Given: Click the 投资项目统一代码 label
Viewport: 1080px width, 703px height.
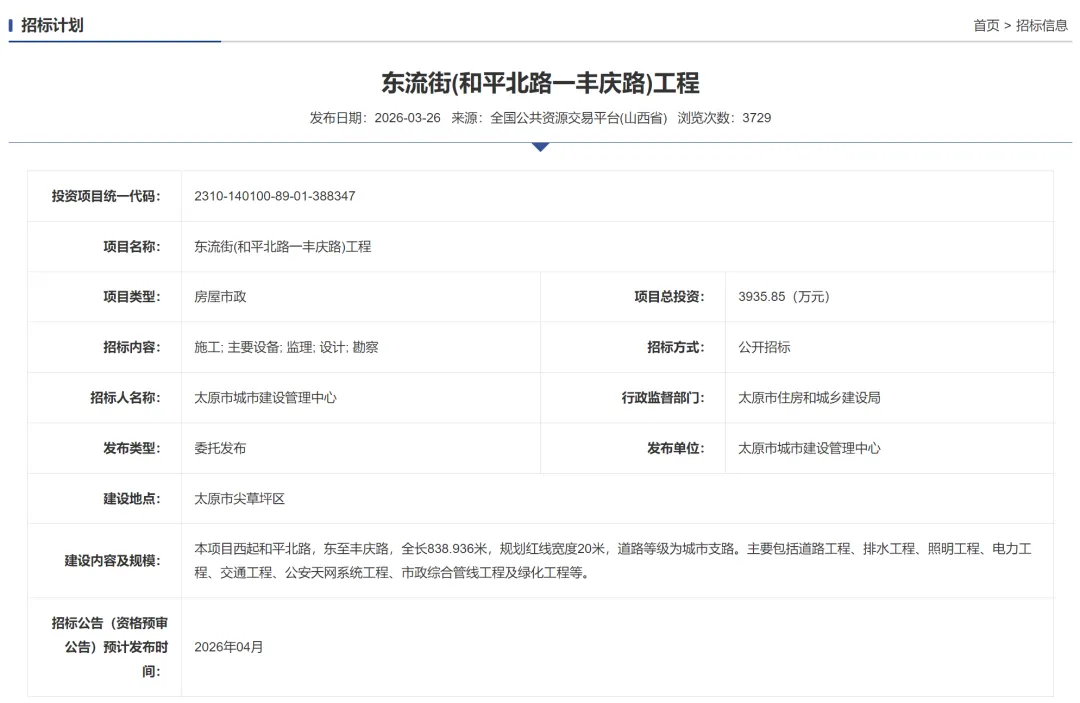Looking at the screenshot, I should pyautogui.click(x=105, y=196).
